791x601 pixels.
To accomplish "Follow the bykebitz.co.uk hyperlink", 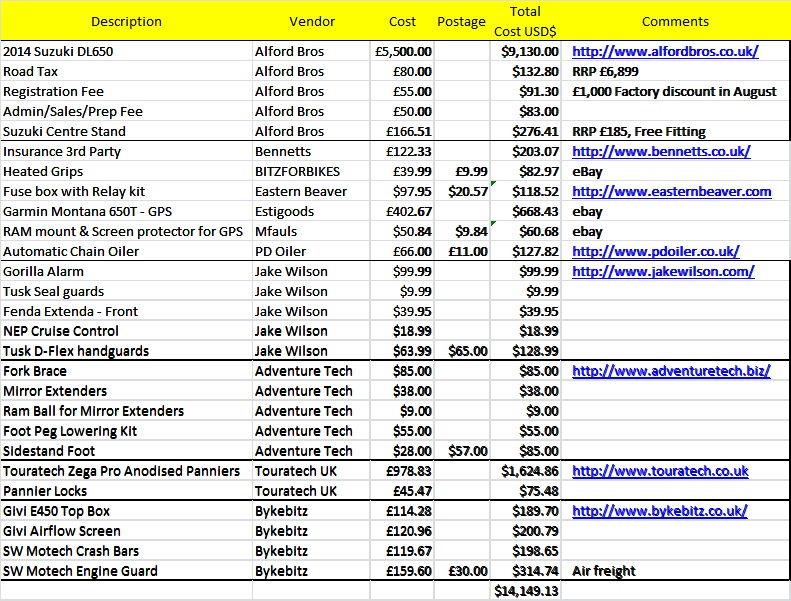I will pyautogui.click(x=660, y=511).
